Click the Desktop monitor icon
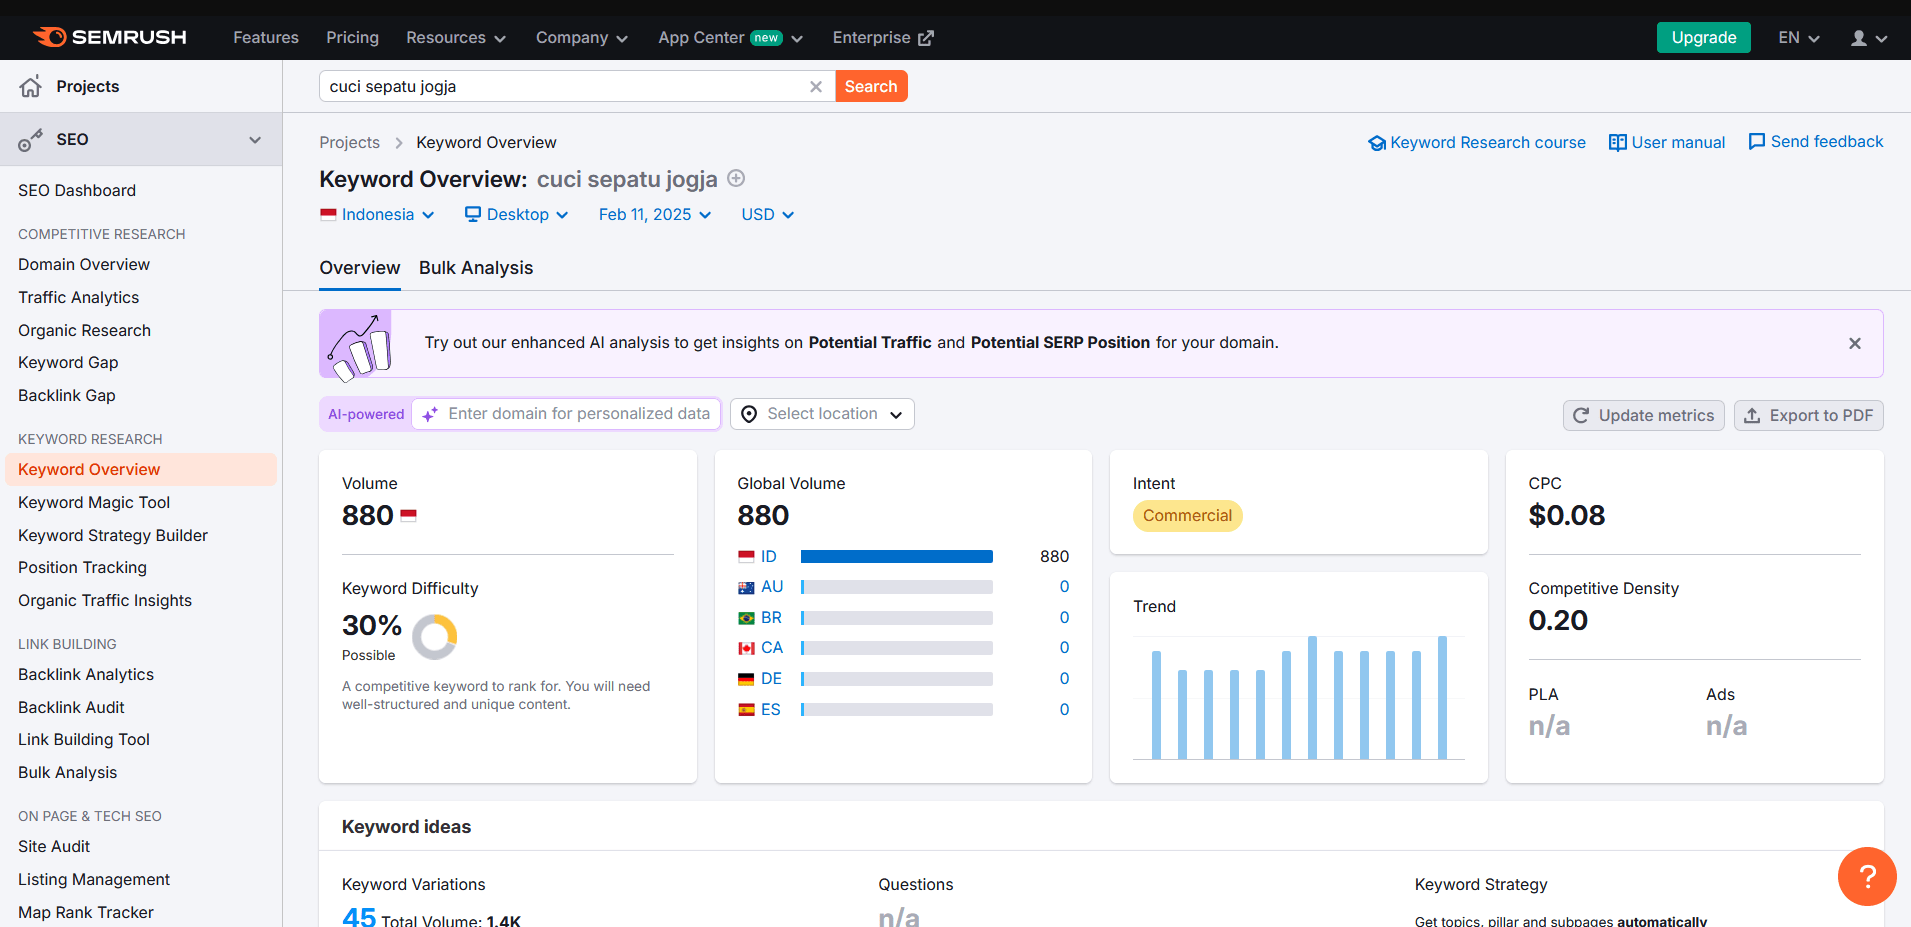 pyautogui.click(x=473, y=214)
